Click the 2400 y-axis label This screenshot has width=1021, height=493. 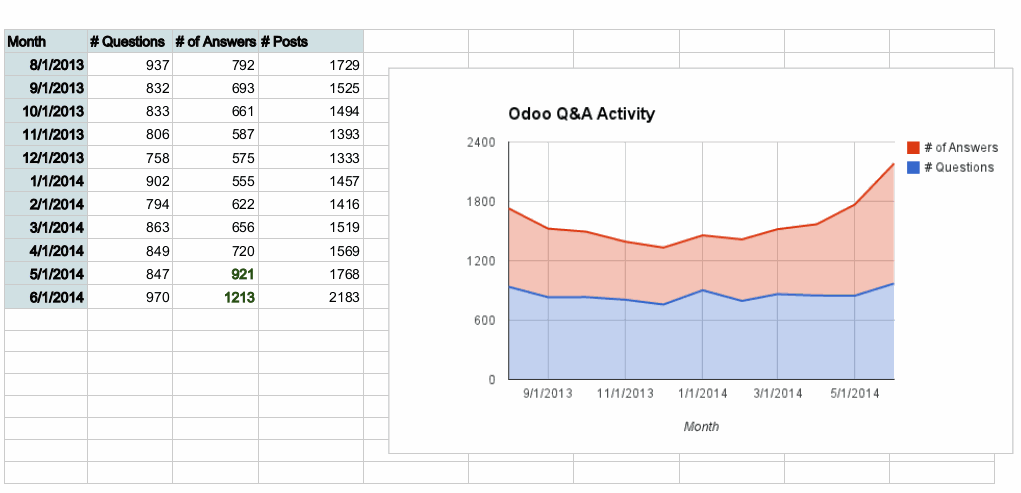tap(481, 142)
